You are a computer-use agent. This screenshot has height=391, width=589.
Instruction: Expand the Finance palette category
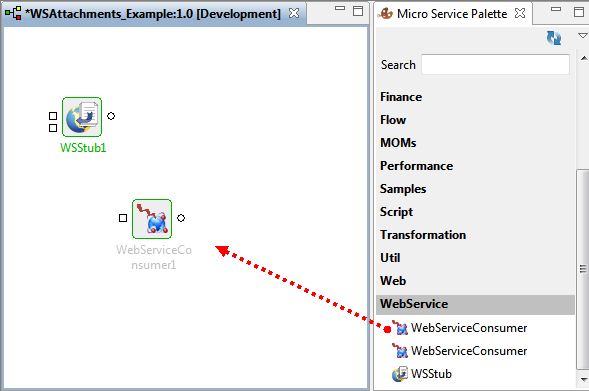(x=401, y=97)
